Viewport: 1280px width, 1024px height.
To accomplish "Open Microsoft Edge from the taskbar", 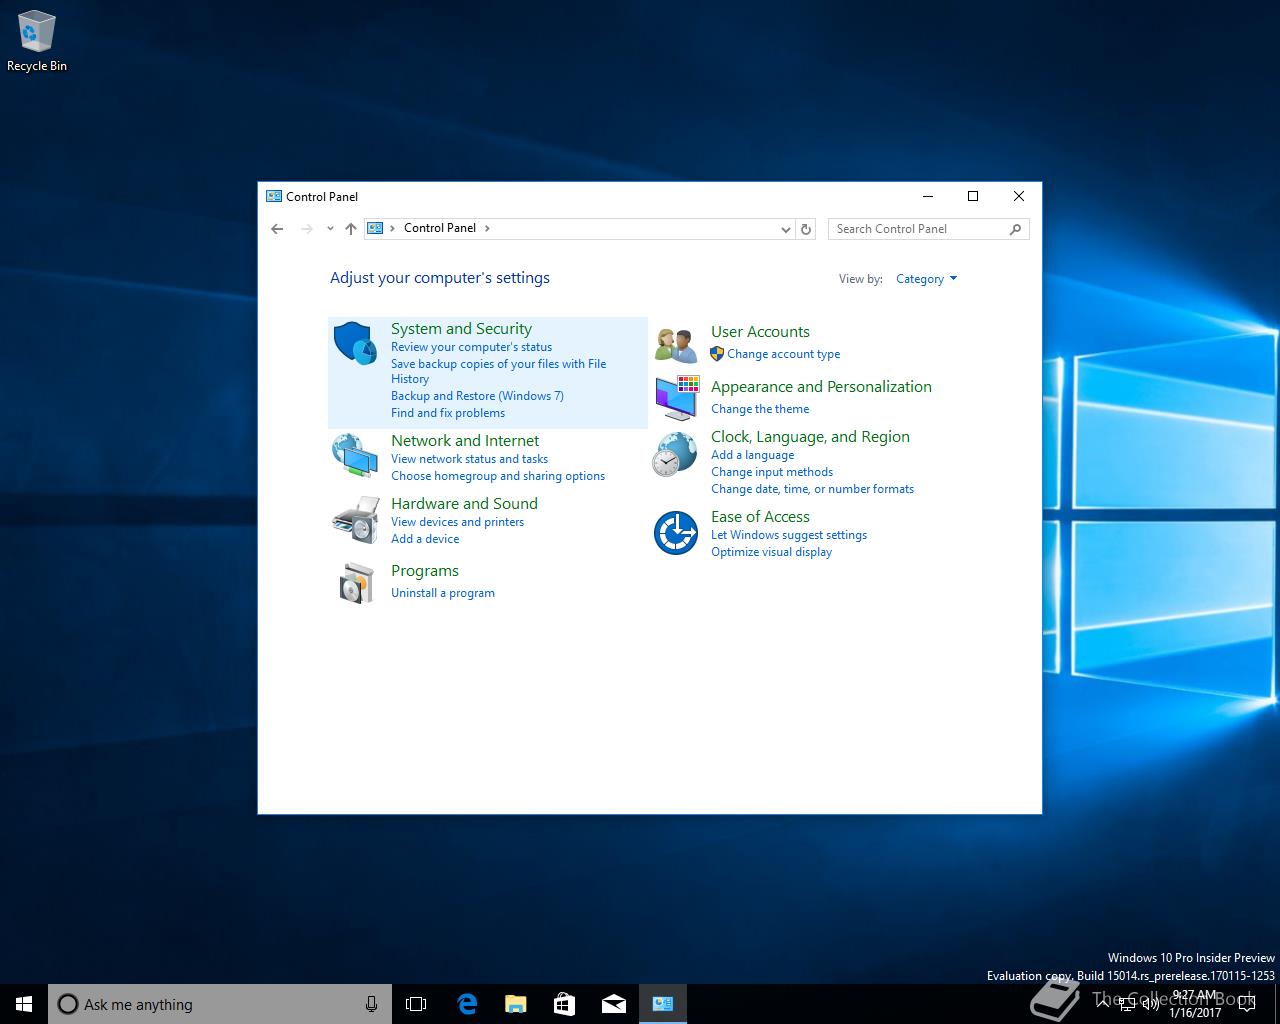I will click(x=467, y=1004).
